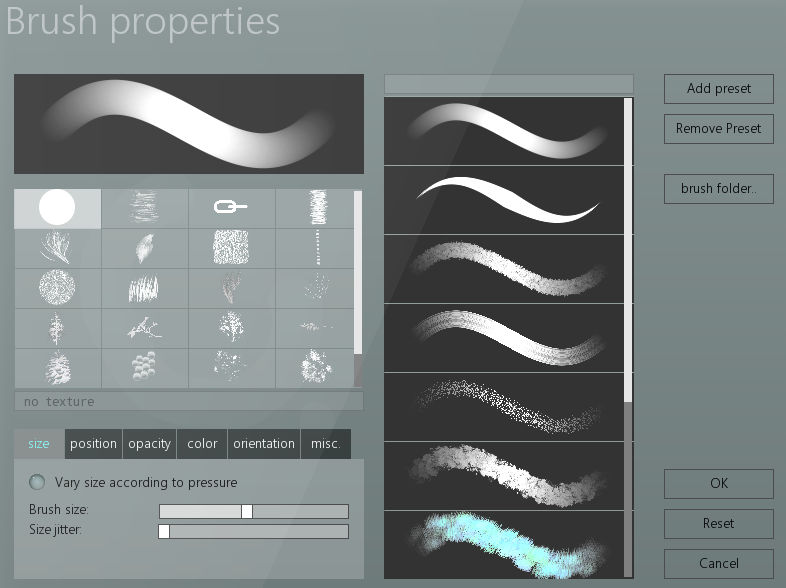Select the hard calligraphic stroke preset
786x588 pixels.
[x=504, y=200]
